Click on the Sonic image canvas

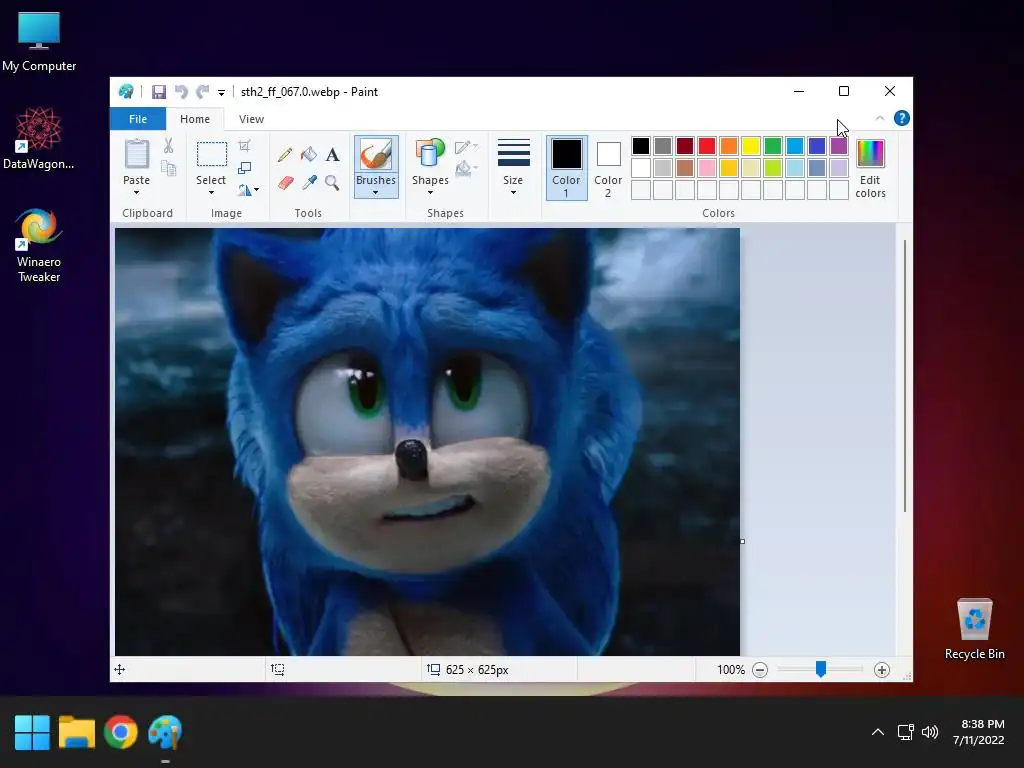pyautogui.click(x=427, y=441)
